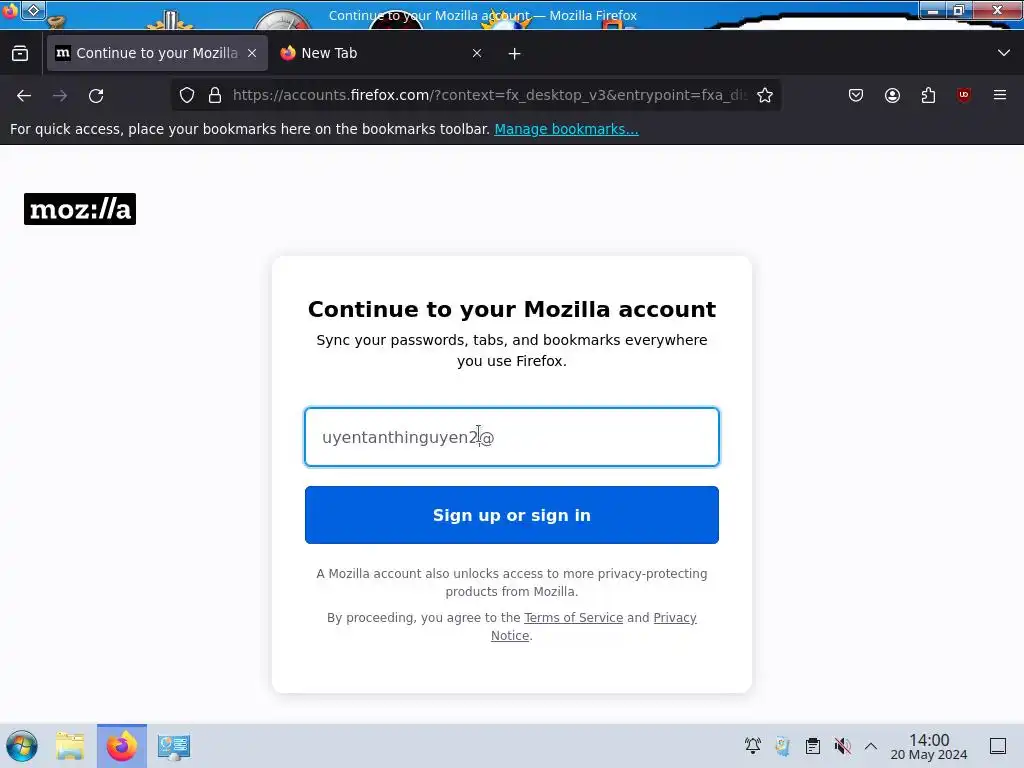Open the uBlock Origin extension

click(x=964, y=95)
